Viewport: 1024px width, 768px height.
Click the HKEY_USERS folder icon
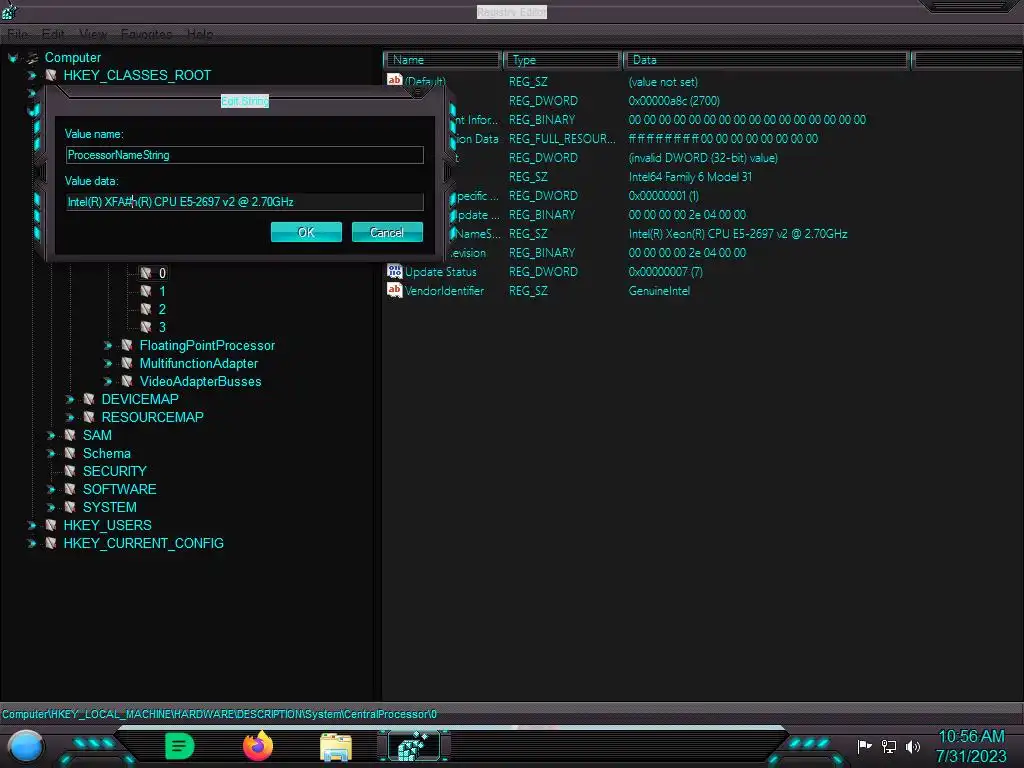pos(50,525)
